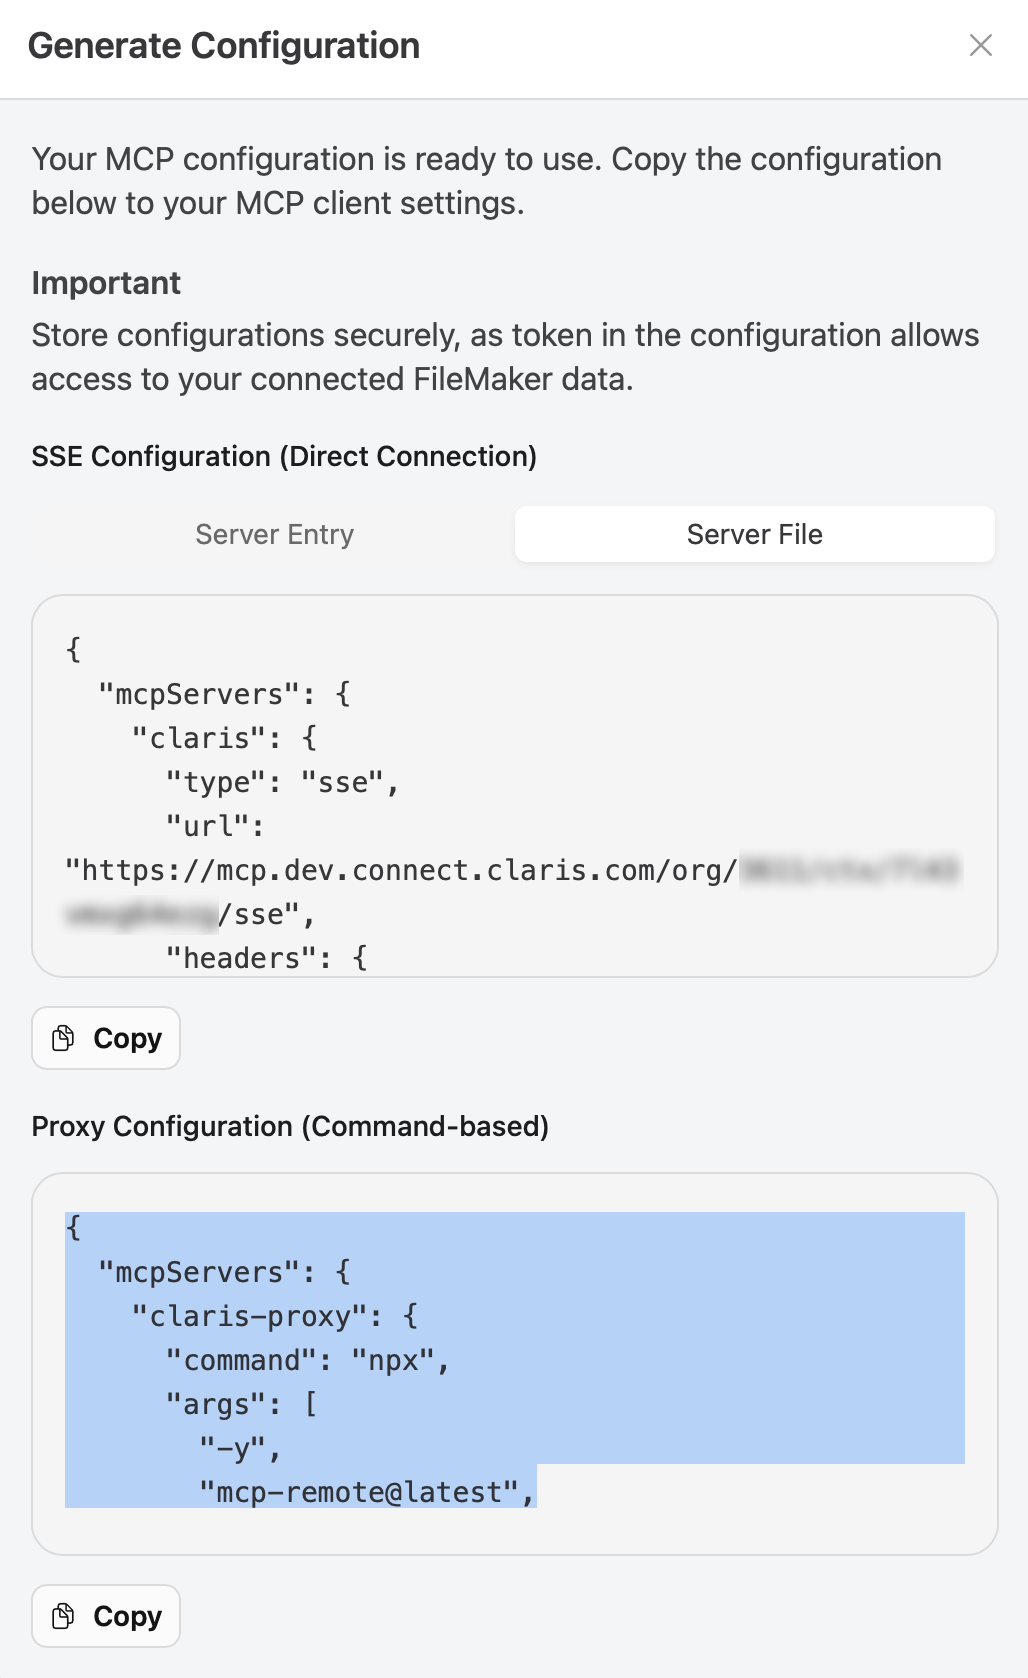Image resolution: width=1028 pixels, height=1678 pixels.
Task: Click the "mcpServers" key in the SSE snippet
Action: pos(218,693)
